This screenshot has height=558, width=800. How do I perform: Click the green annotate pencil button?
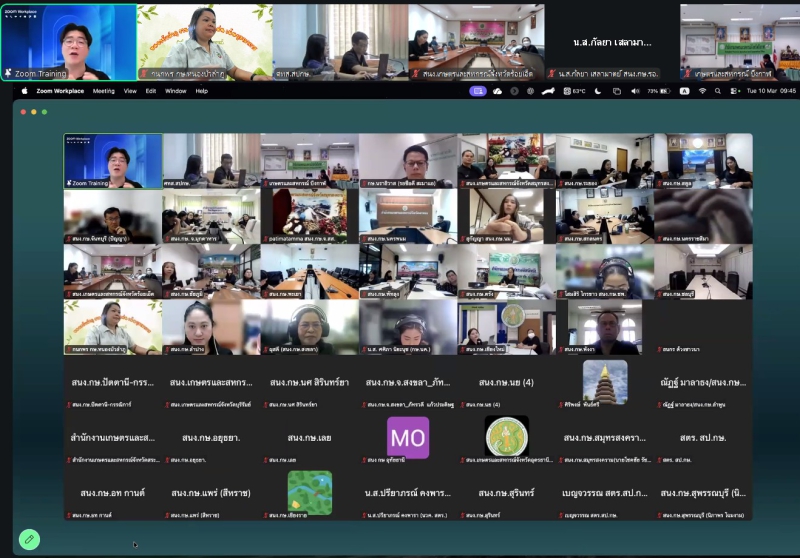(x=30, y=539)
